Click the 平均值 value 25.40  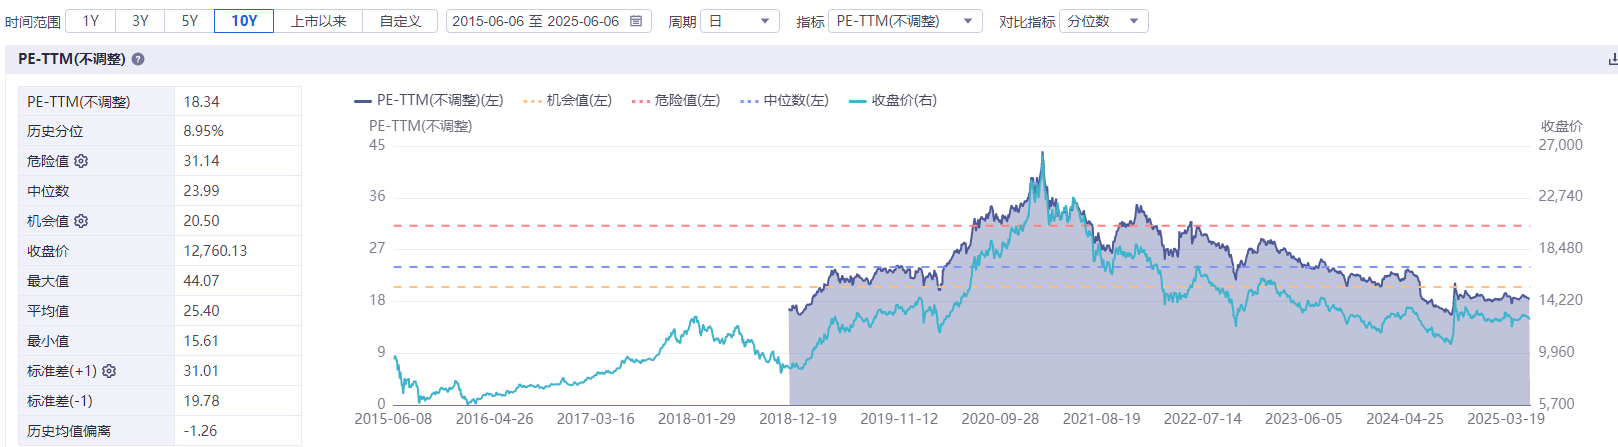(202, 311)
